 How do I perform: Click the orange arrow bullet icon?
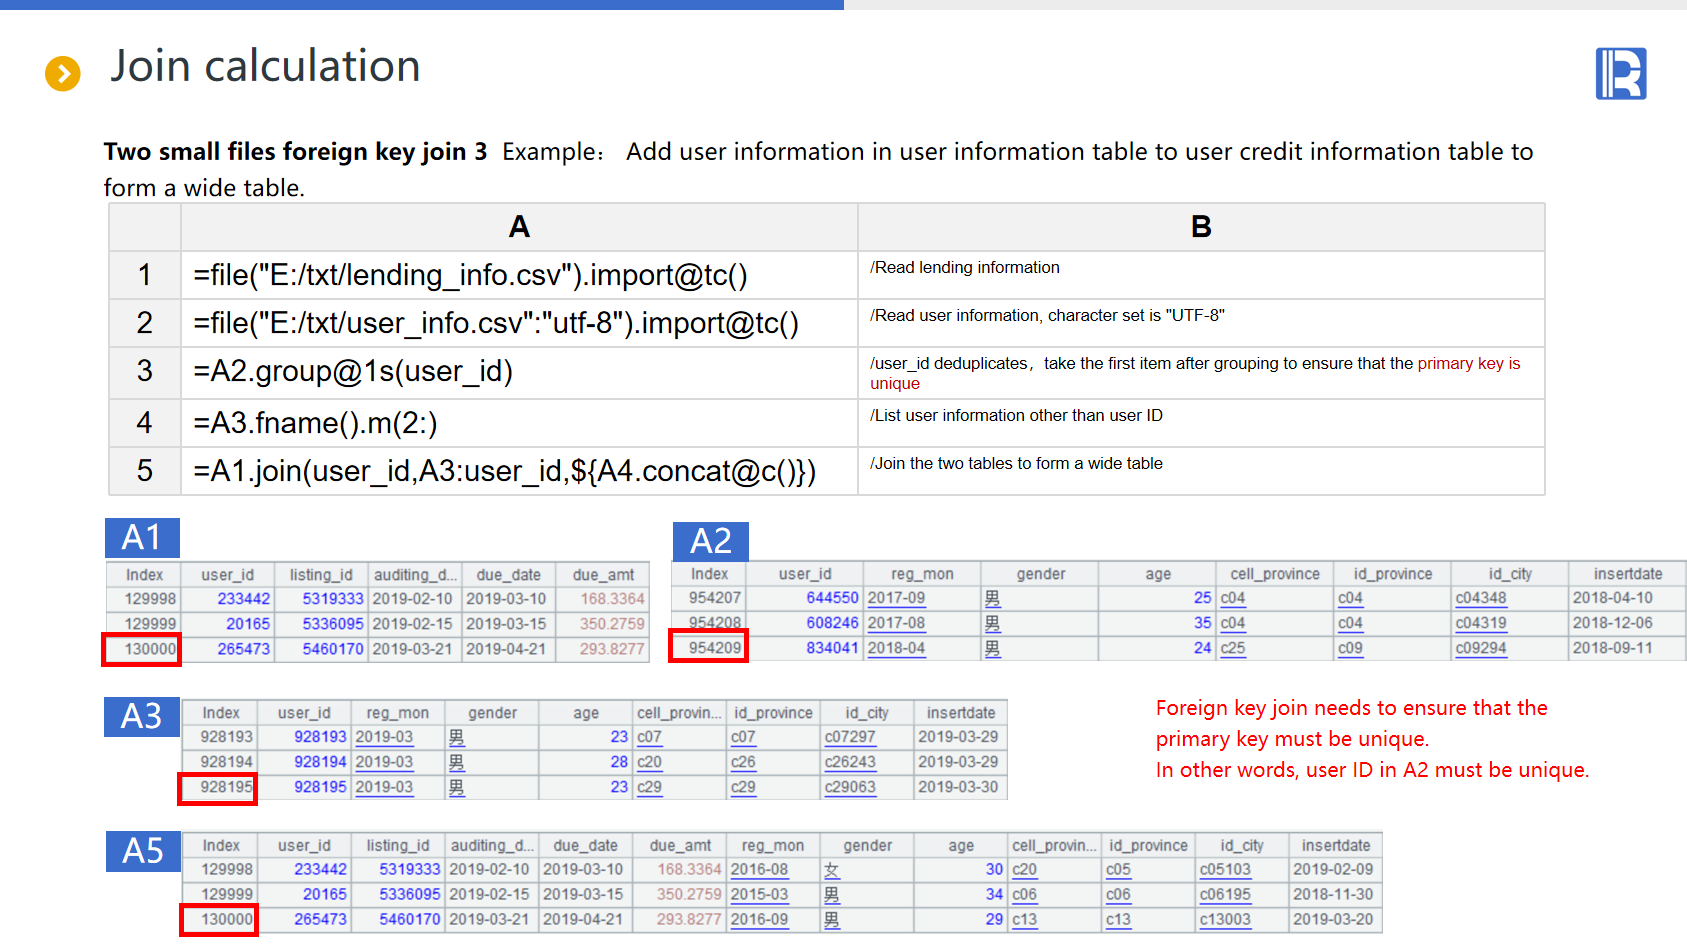[x=63, y=73]
